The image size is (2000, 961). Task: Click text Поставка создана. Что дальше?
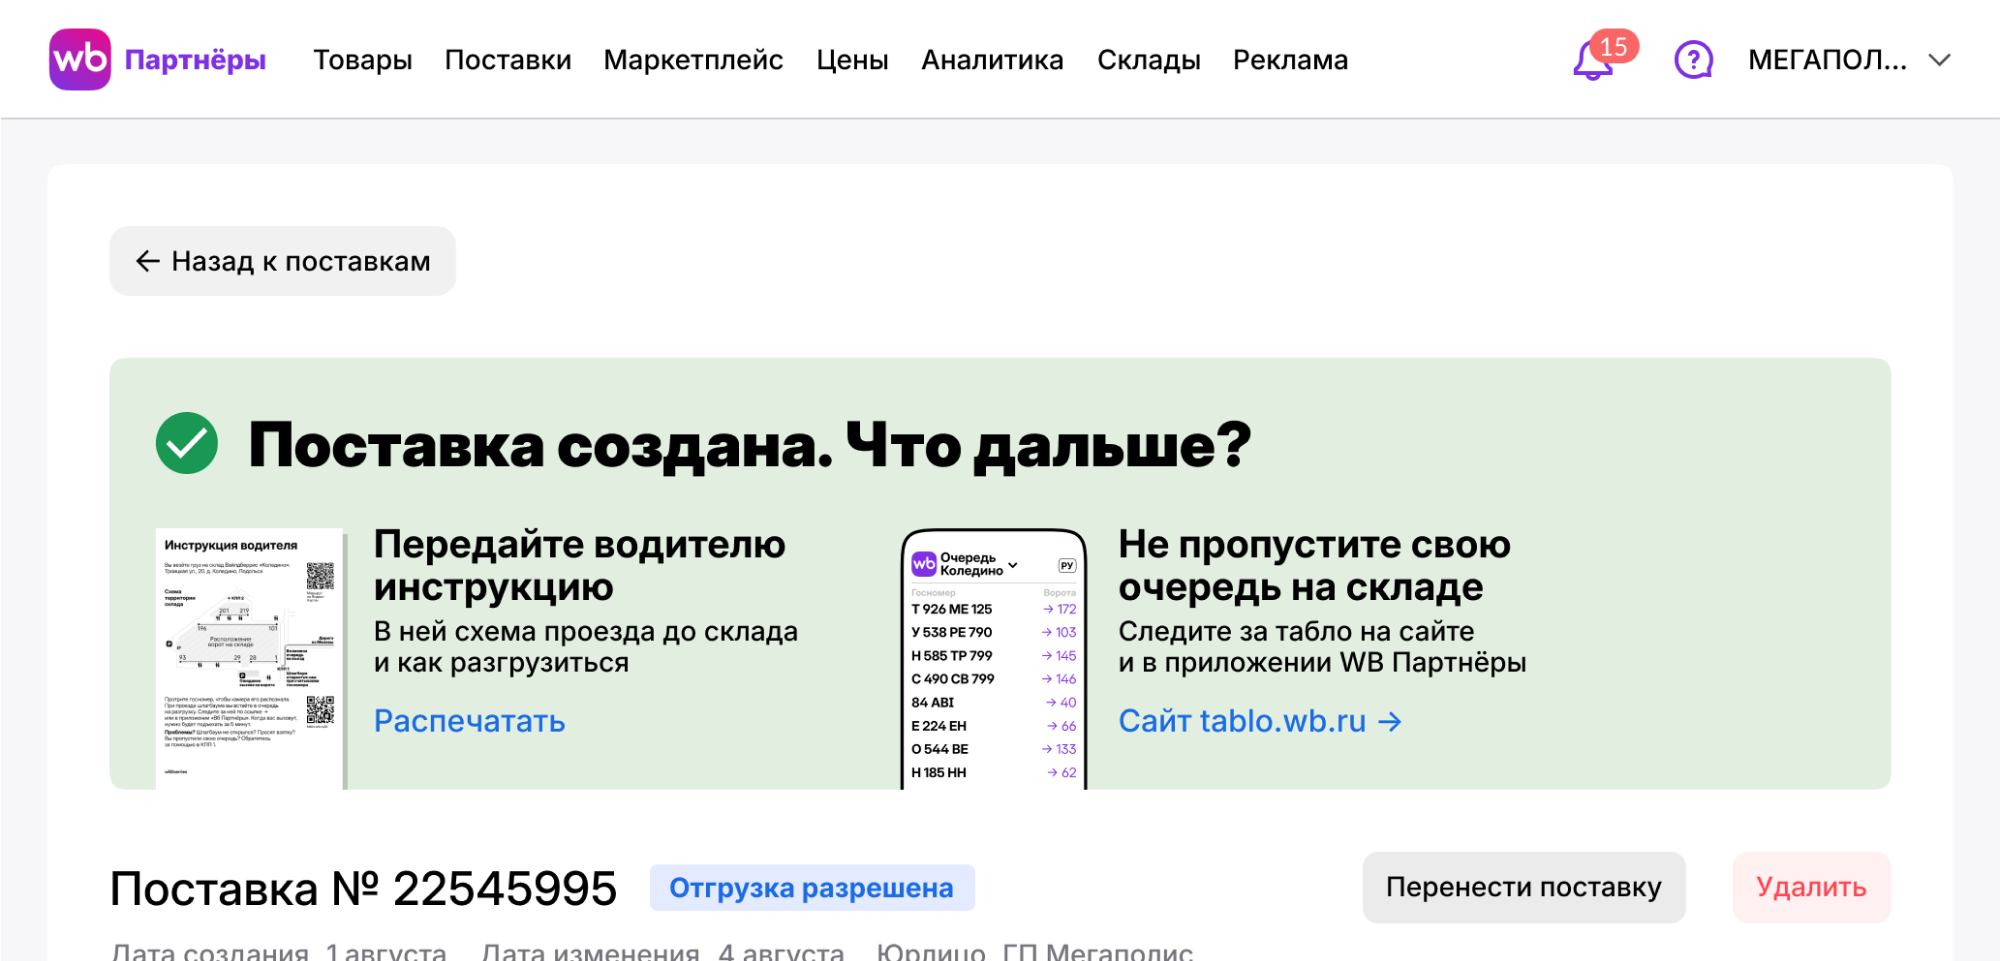tap(750, 445)
